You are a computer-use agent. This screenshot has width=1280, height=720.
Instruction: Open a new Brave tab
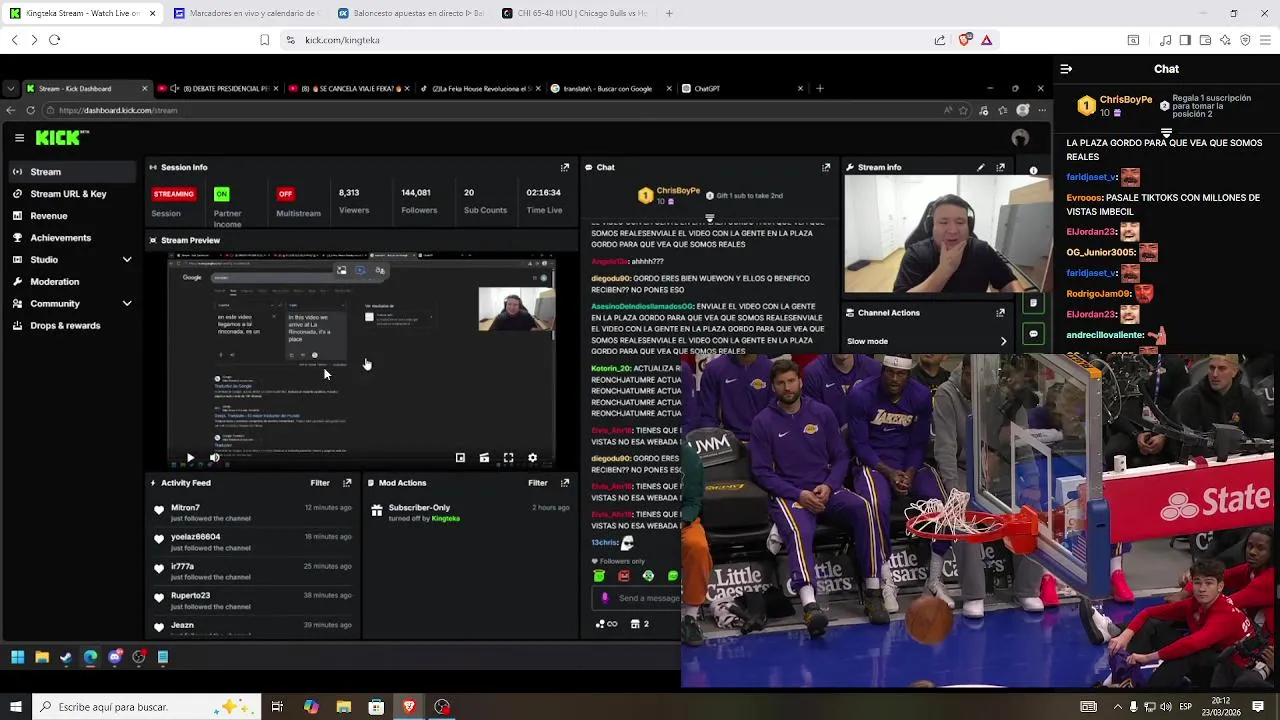pos(669,13)
